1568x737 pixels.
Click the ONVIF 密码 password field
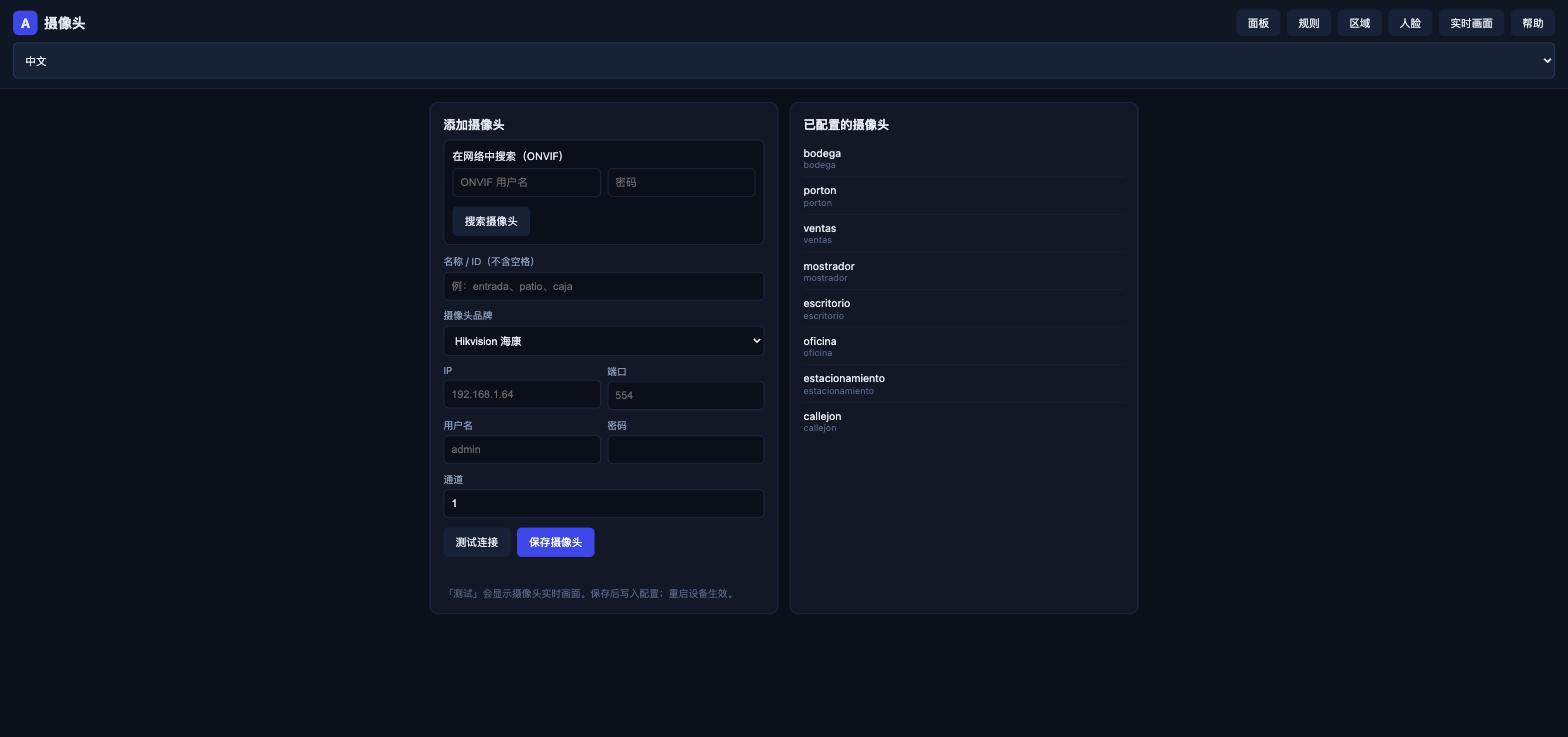coord(681,182)
